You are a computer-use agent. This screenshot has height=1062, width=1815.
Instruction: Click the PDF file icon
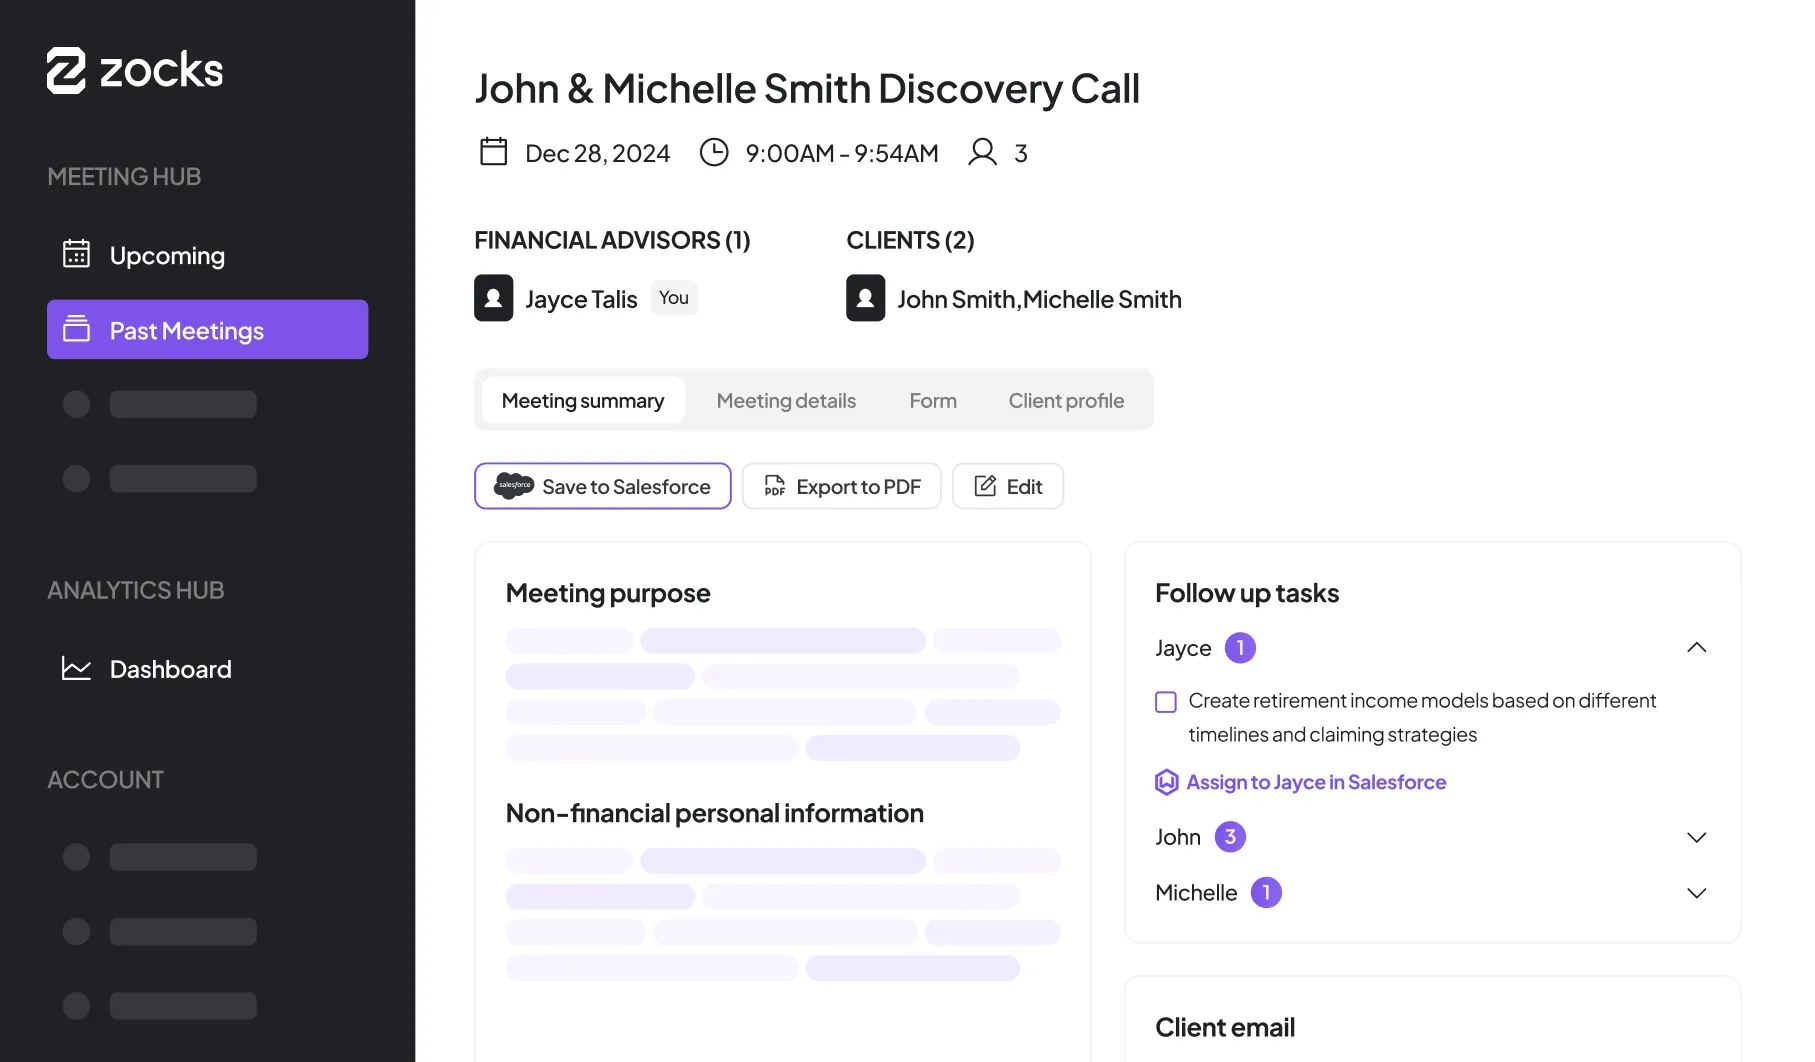[x=774, y=486]
